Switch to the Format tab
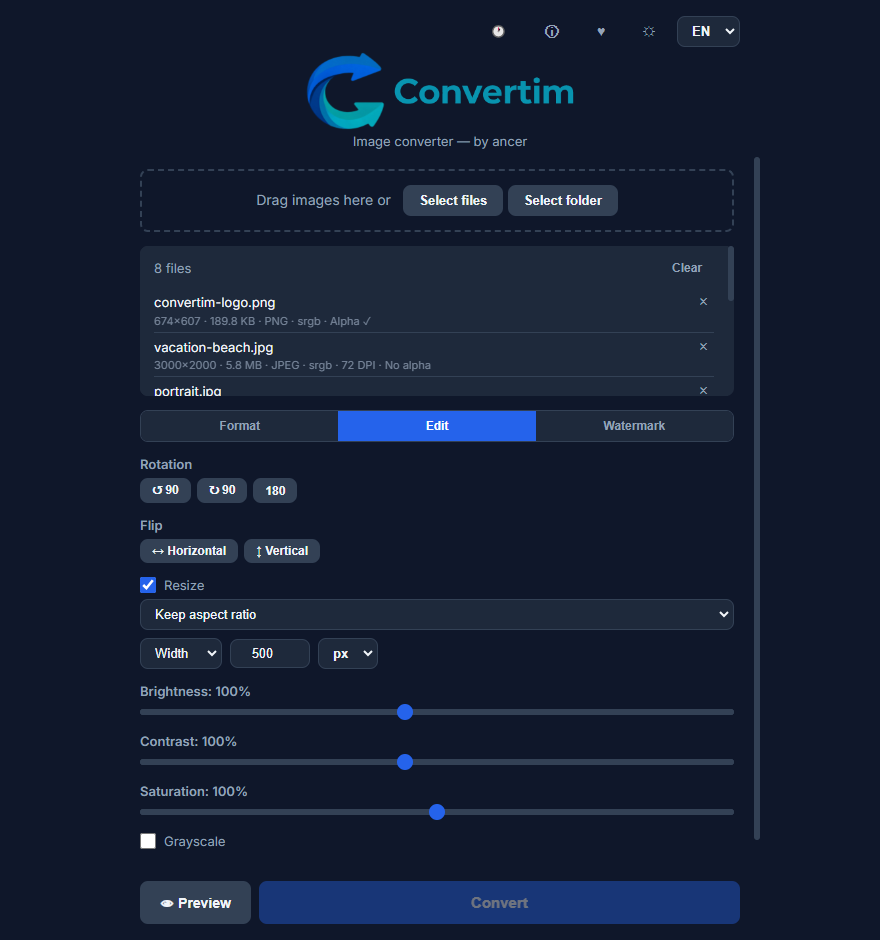Viewport: 880px width, 940px height. point(239,426)
